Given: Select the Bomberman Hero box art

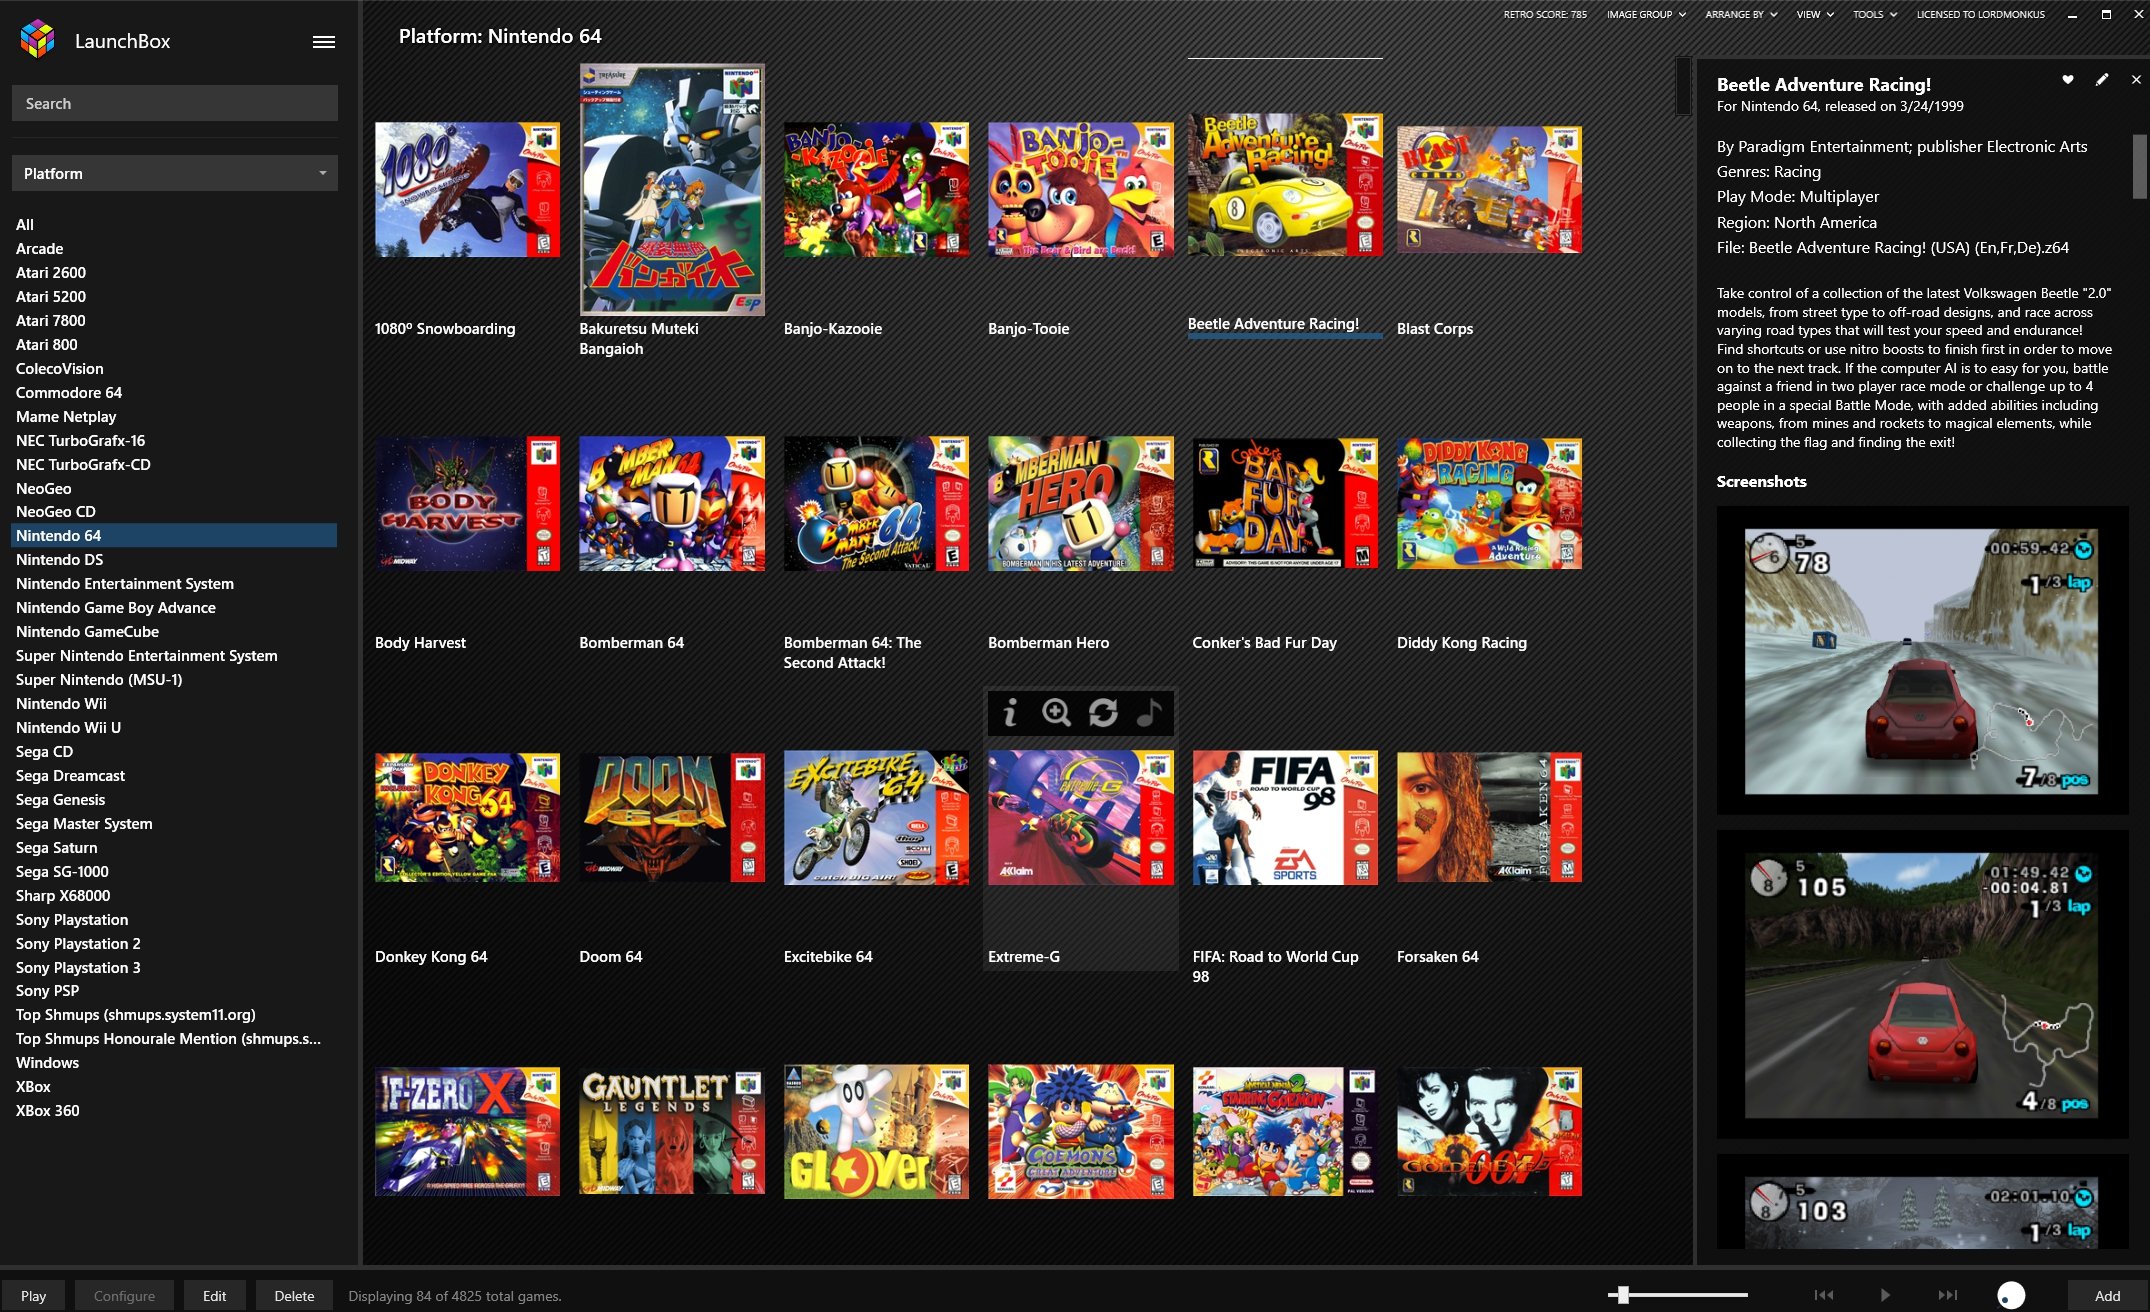Looking at the screenshot, I should 1080,504.
